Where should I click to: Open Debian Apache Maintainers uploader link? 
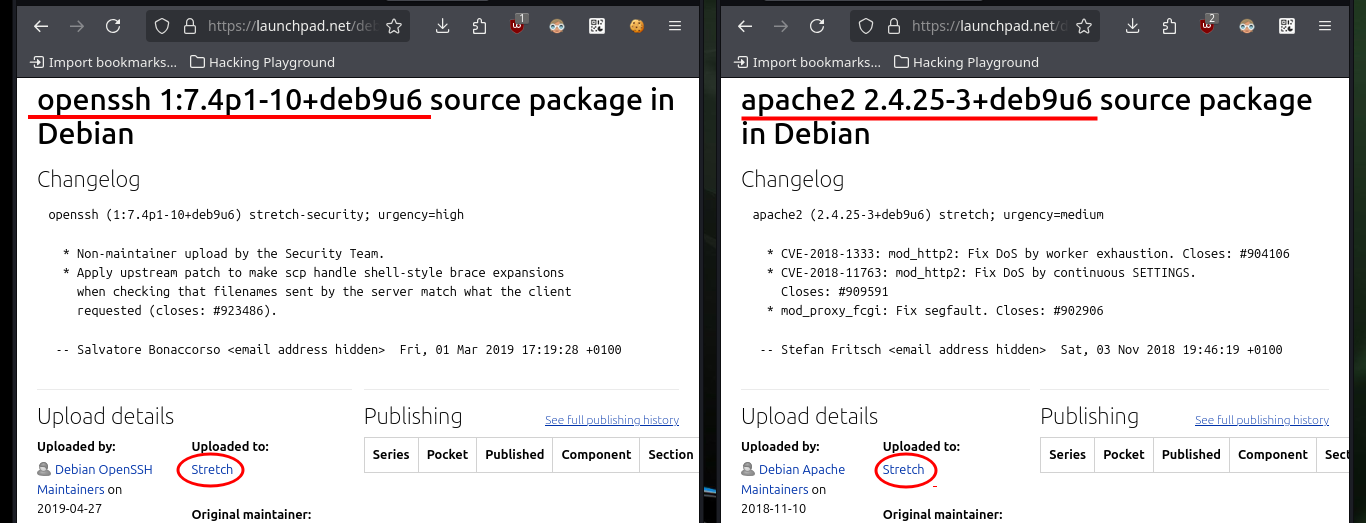click(793, 479)
